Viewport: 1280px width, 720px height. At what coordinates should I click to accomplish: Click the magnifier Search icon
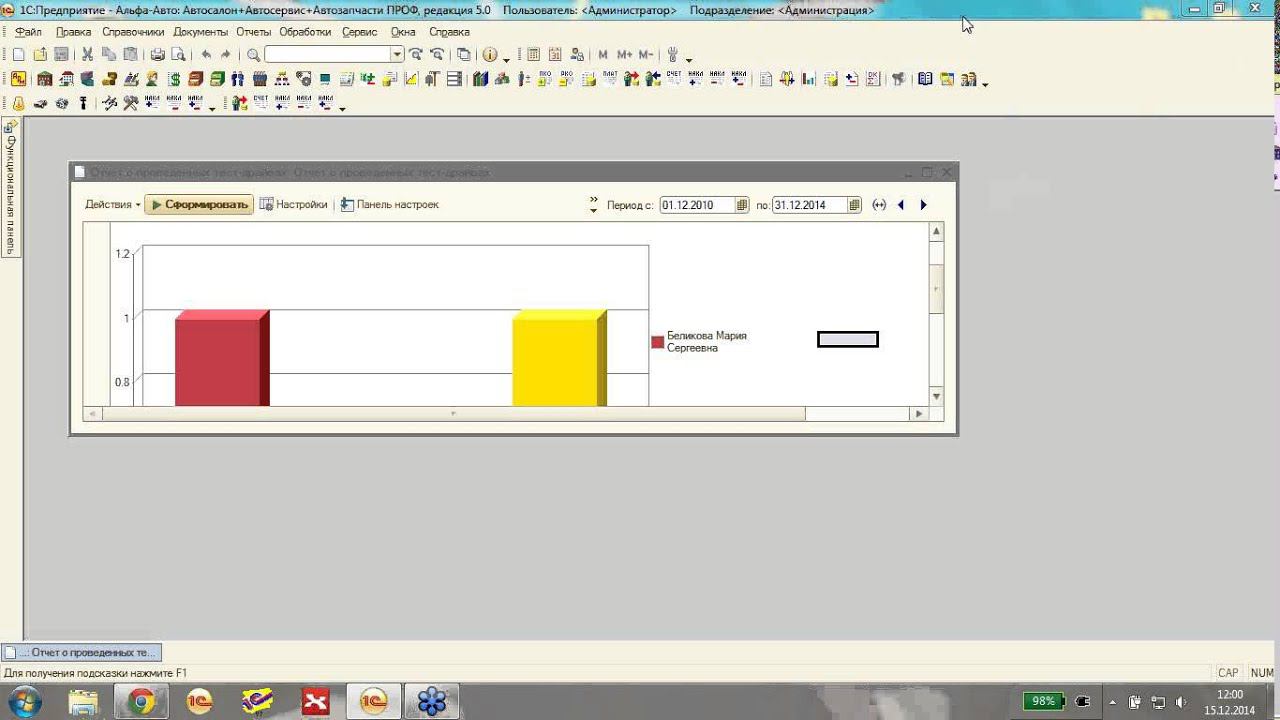coord(254,55)
